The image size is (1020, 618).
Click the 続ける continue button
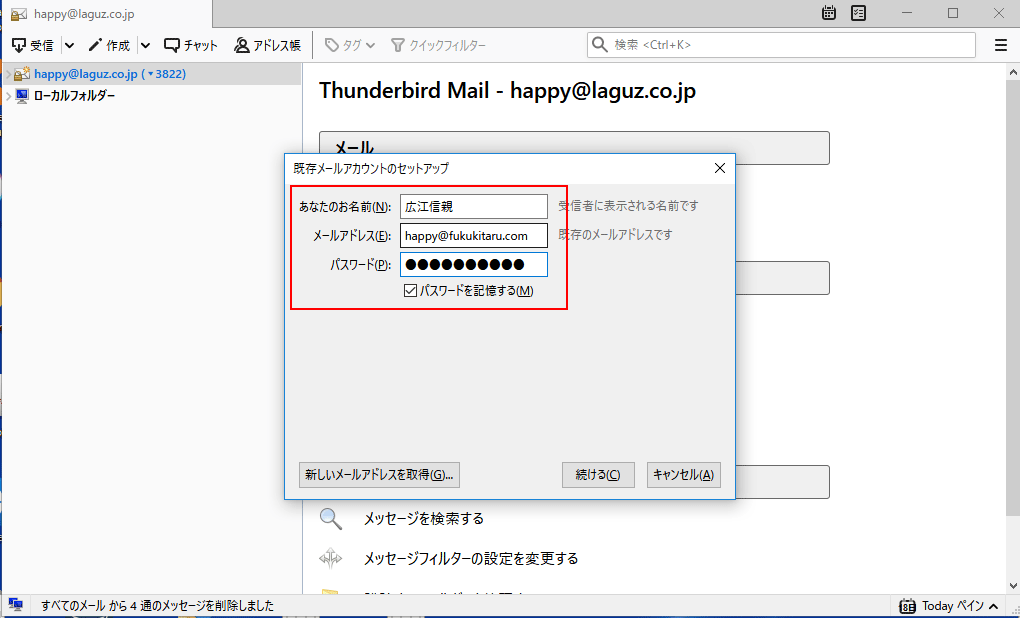[x=598, y=475]
